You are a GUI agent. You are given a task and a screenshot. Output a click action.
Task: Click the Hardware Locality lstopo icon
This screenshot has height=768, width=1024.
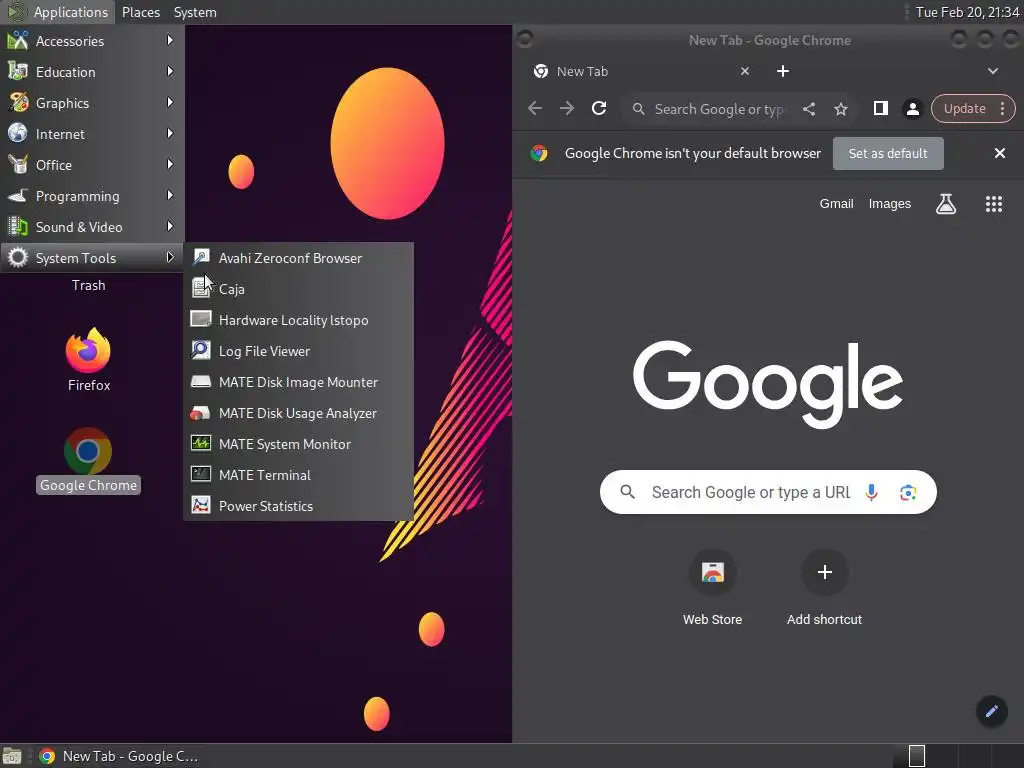200,319
